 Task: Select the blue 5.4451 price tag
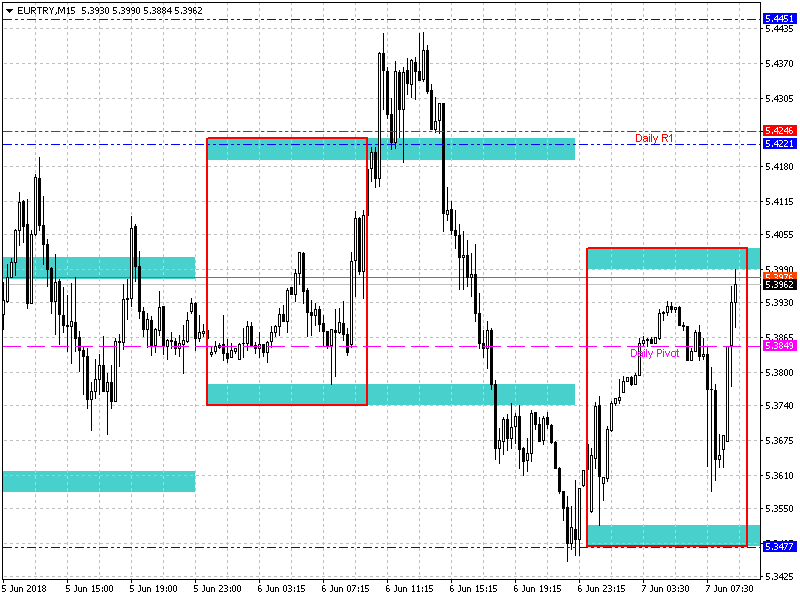tap(779, 19)
